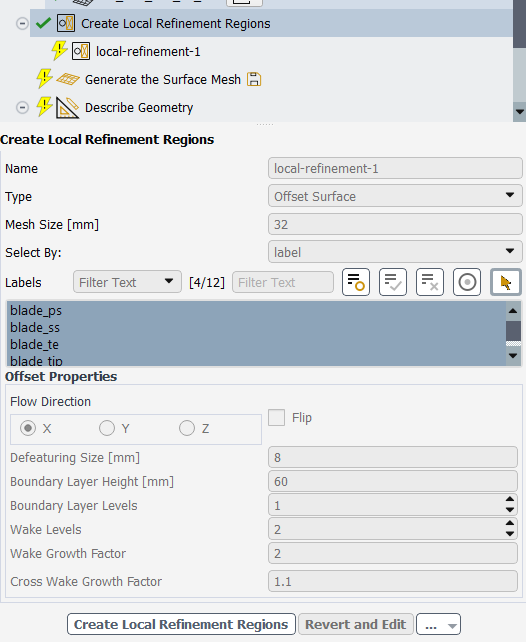The height and width of the screenshot is (642, 526).
Task: Click the Boundary Layer Levels spinner up arrow
Action: click(x=510, y=500)
